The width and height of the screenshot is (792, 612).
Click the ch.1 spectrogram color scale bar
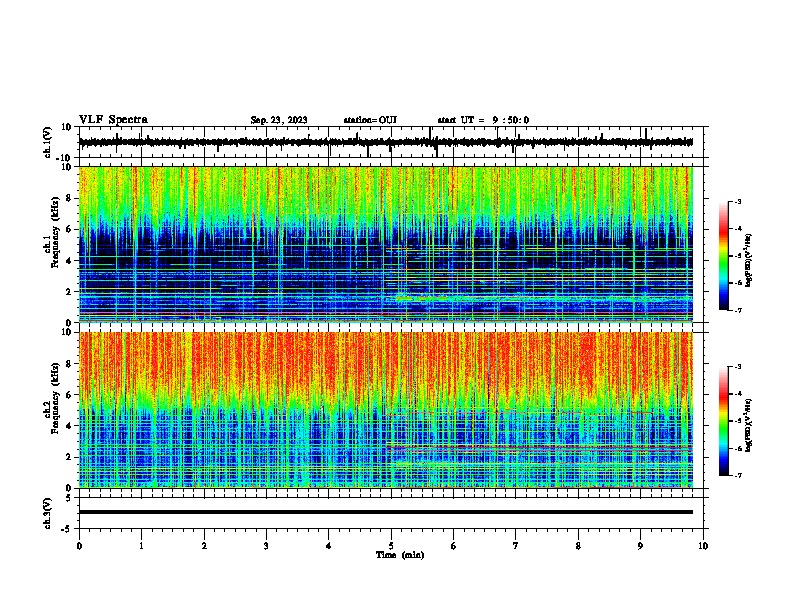tap(723, 256)
